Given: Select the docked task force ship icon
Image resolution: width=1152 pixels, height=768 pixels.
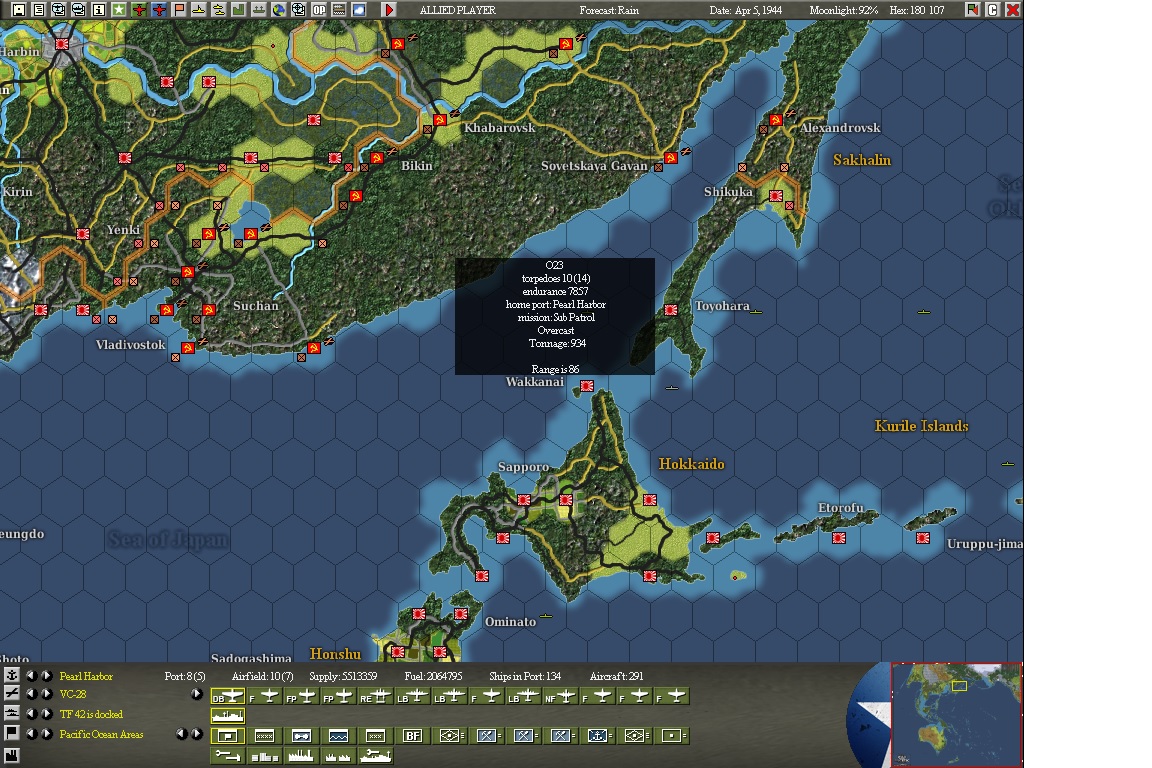Looking at the screenshot, I should click(x=228, y=716).
